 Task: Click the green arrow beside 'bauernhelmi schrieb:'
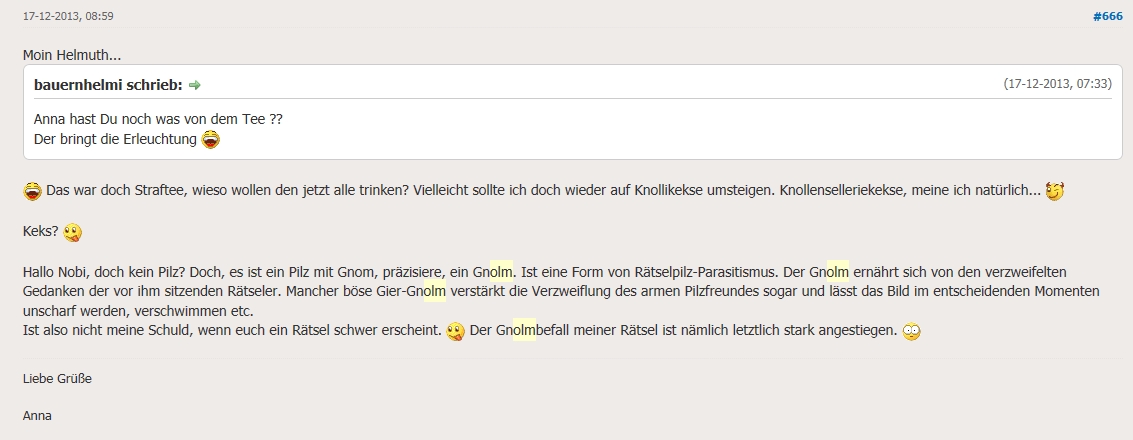pos(195,85)
